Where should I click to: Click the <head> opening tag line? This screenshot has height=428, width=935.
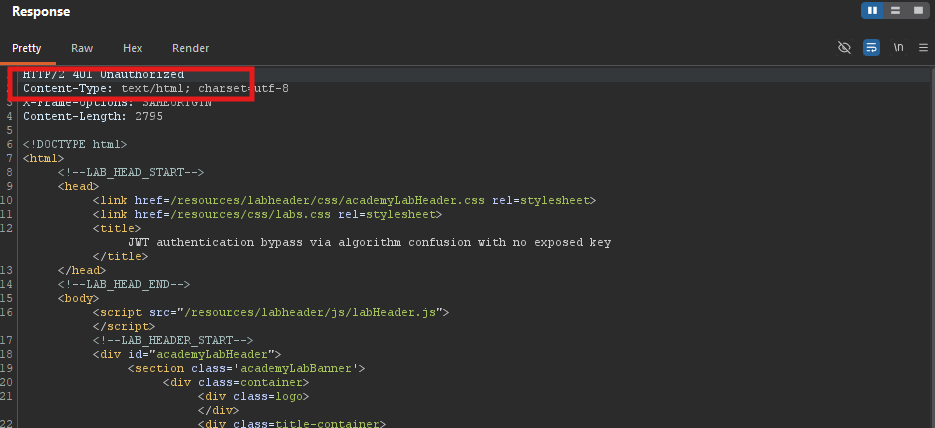point(78,187)
